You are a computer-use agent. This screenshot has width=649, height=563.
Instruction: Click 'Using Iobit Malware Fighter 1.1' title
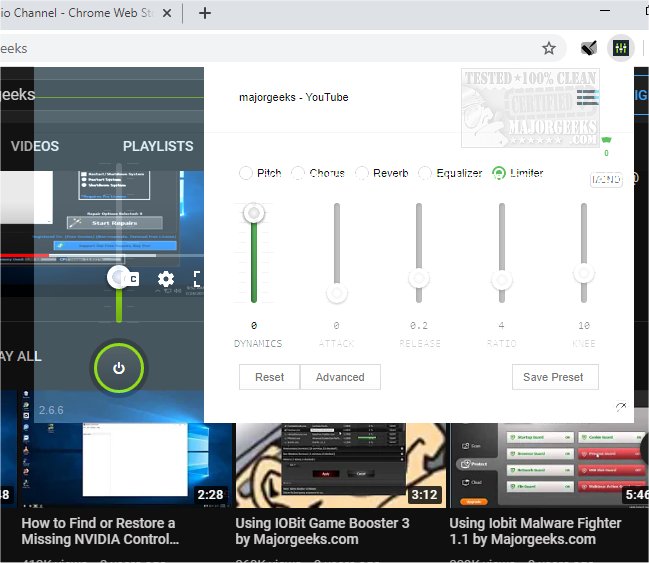coord(536,531)
